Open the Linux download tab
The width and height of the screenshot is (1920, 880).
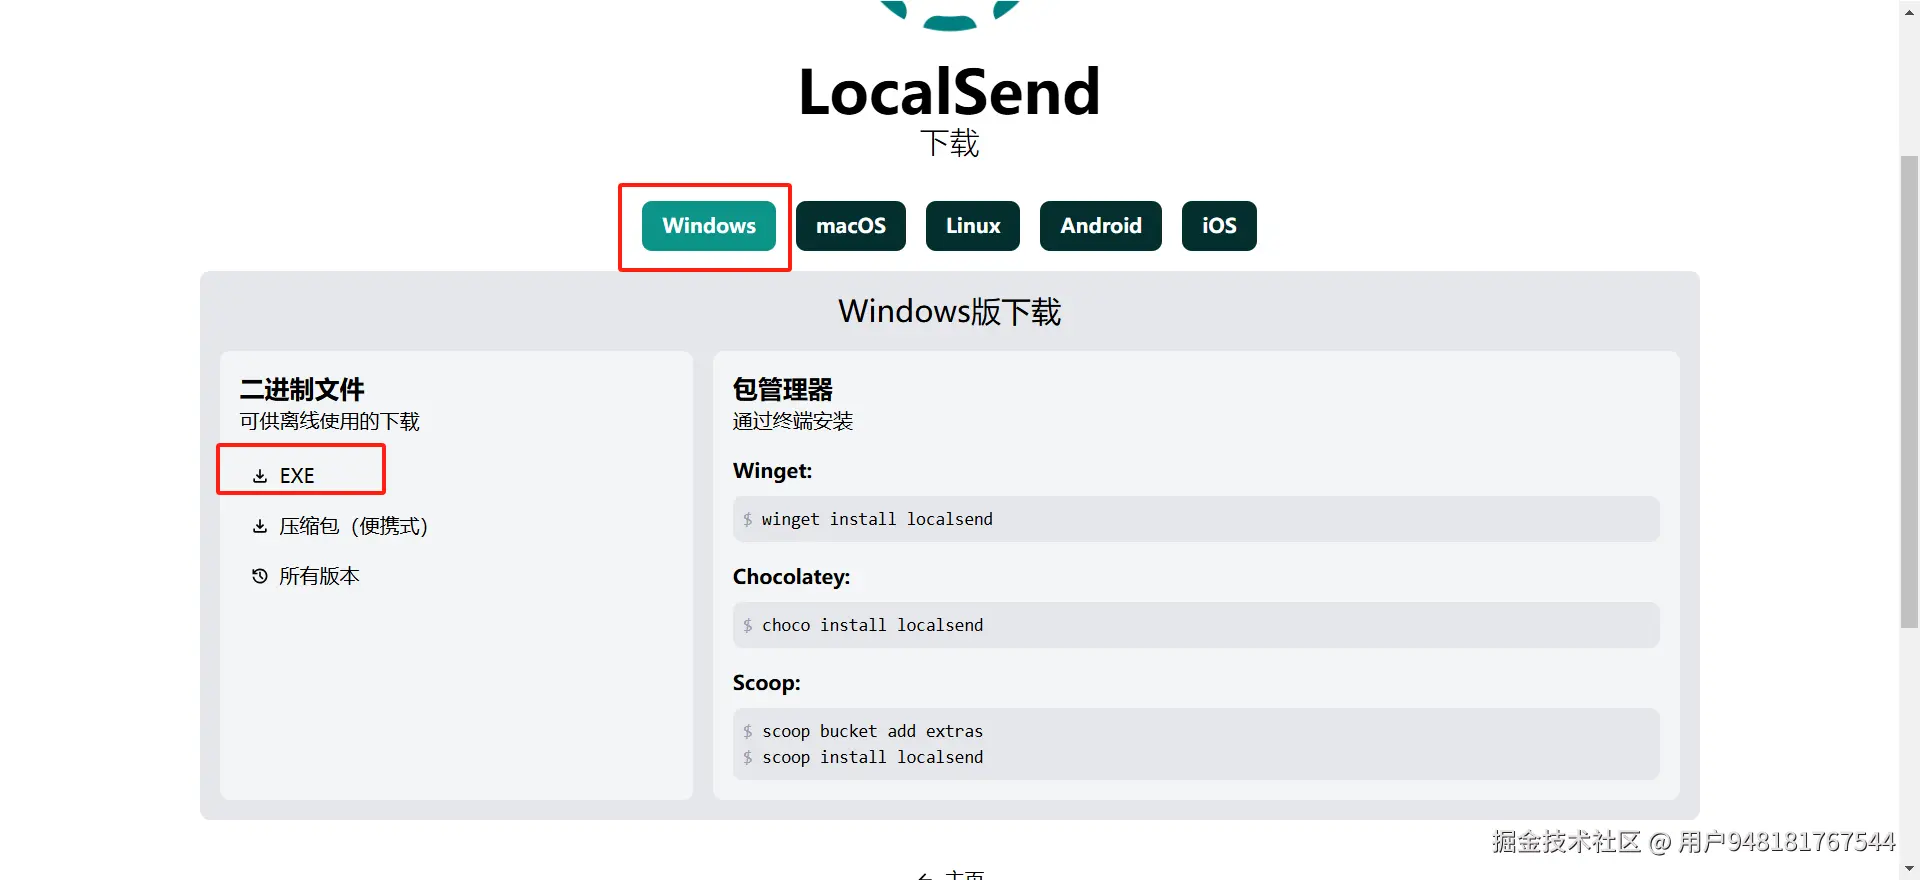click(x=973, y=226)
